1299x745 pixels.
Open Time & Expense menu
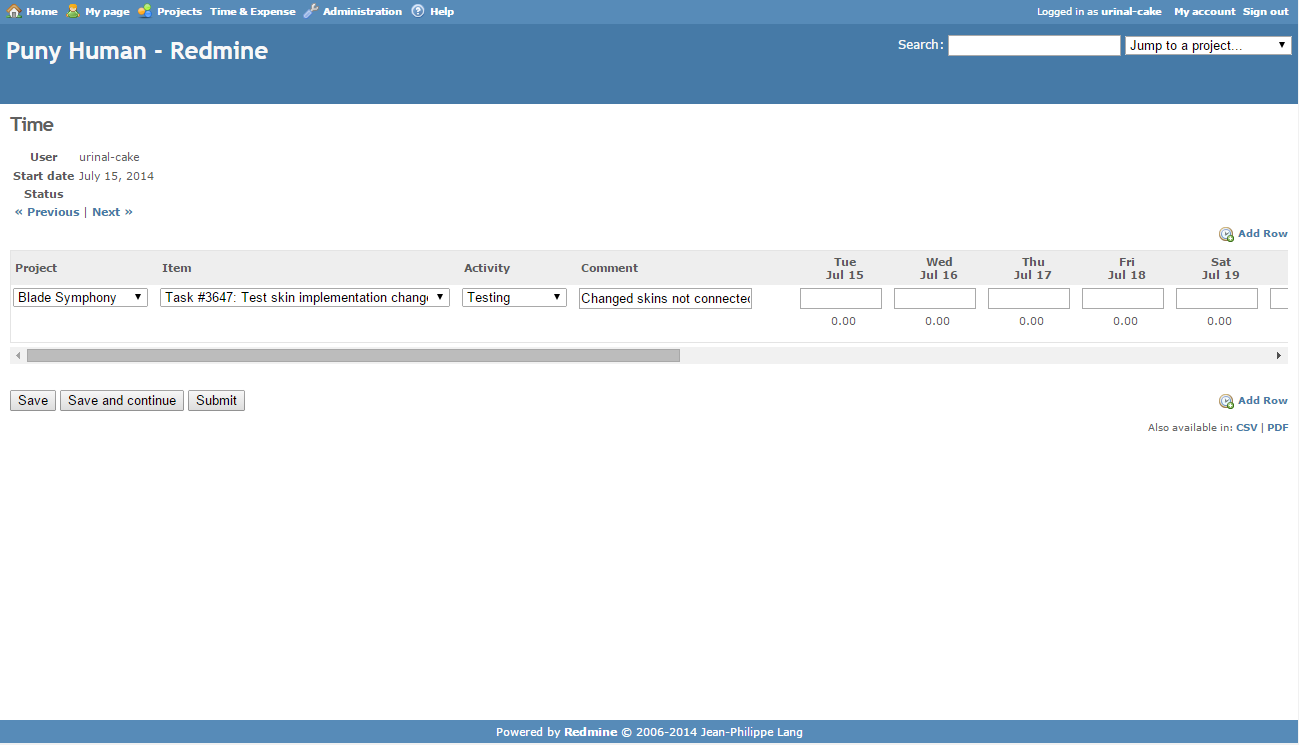(253, 12)
